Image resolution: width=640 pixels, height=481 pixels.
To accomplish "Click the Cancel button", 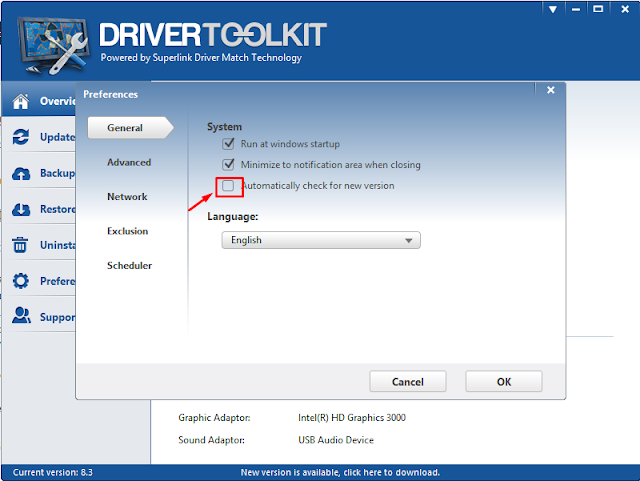I will click(x=408, y=381).
